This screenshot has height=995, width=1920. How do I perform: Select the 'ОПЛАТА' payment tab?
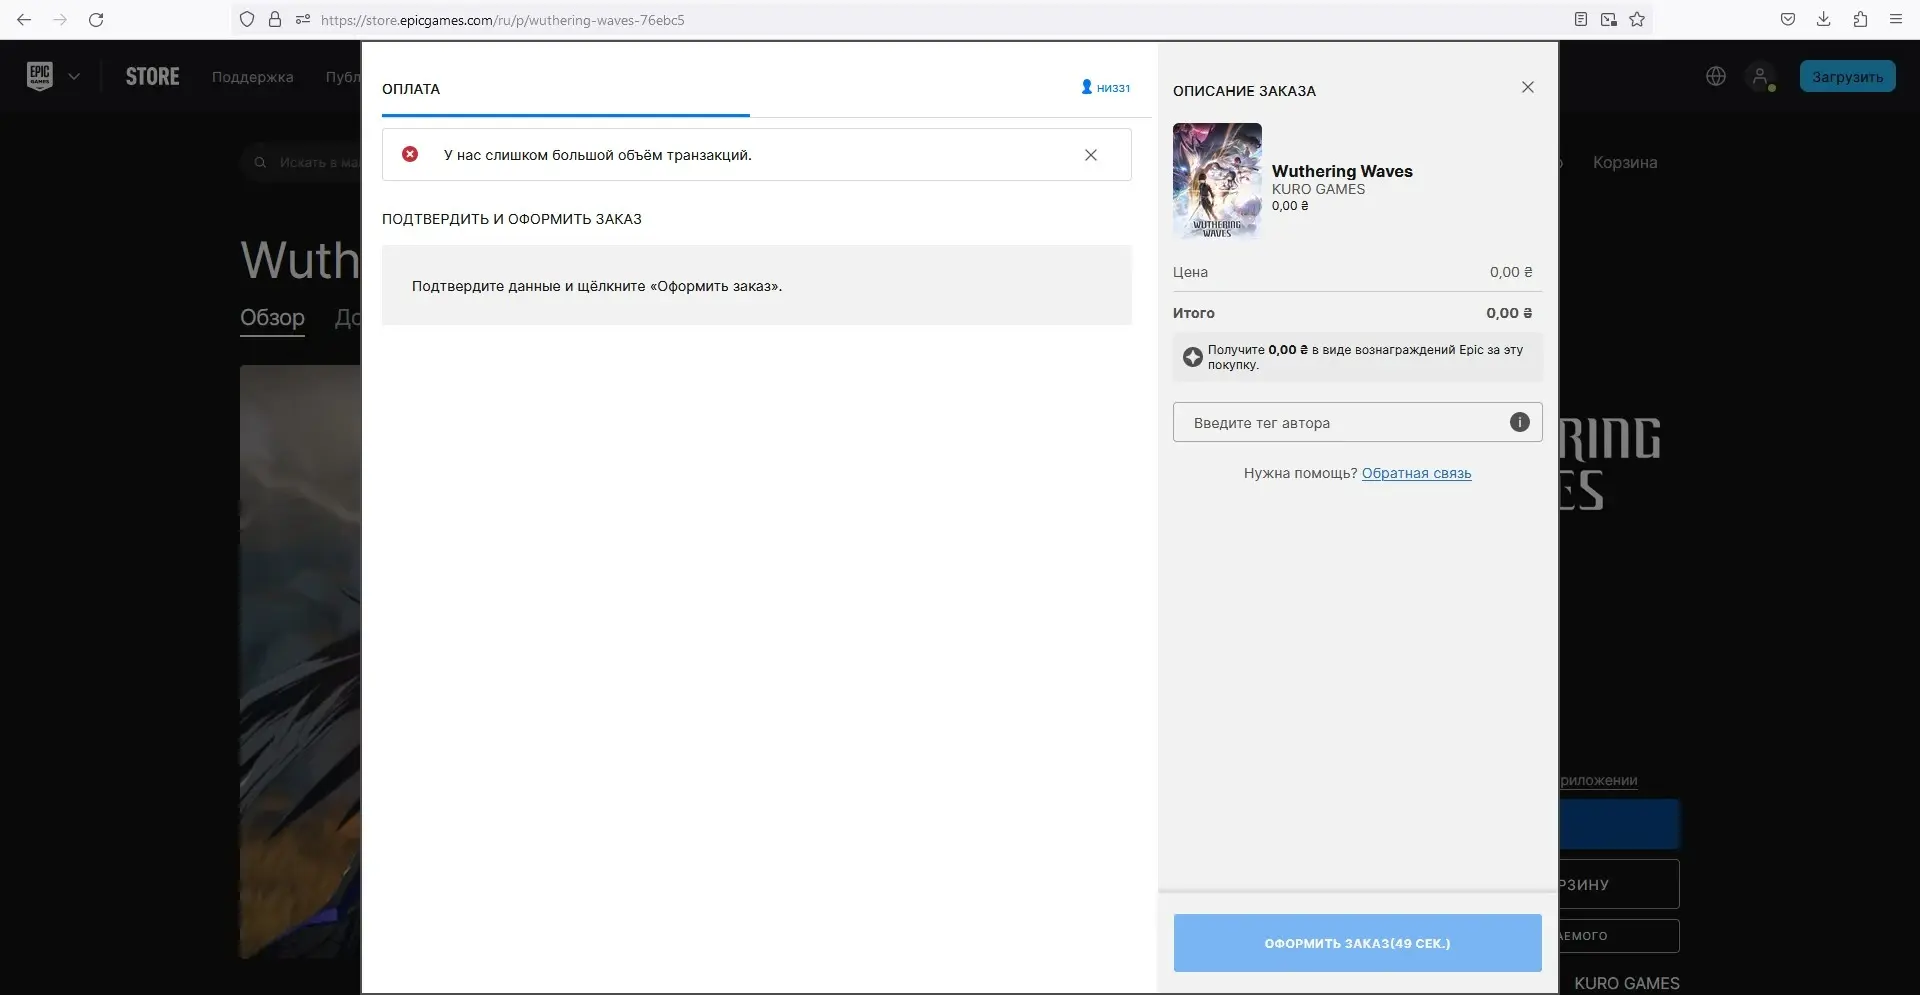pyautogui.click(x=411, y=89)
